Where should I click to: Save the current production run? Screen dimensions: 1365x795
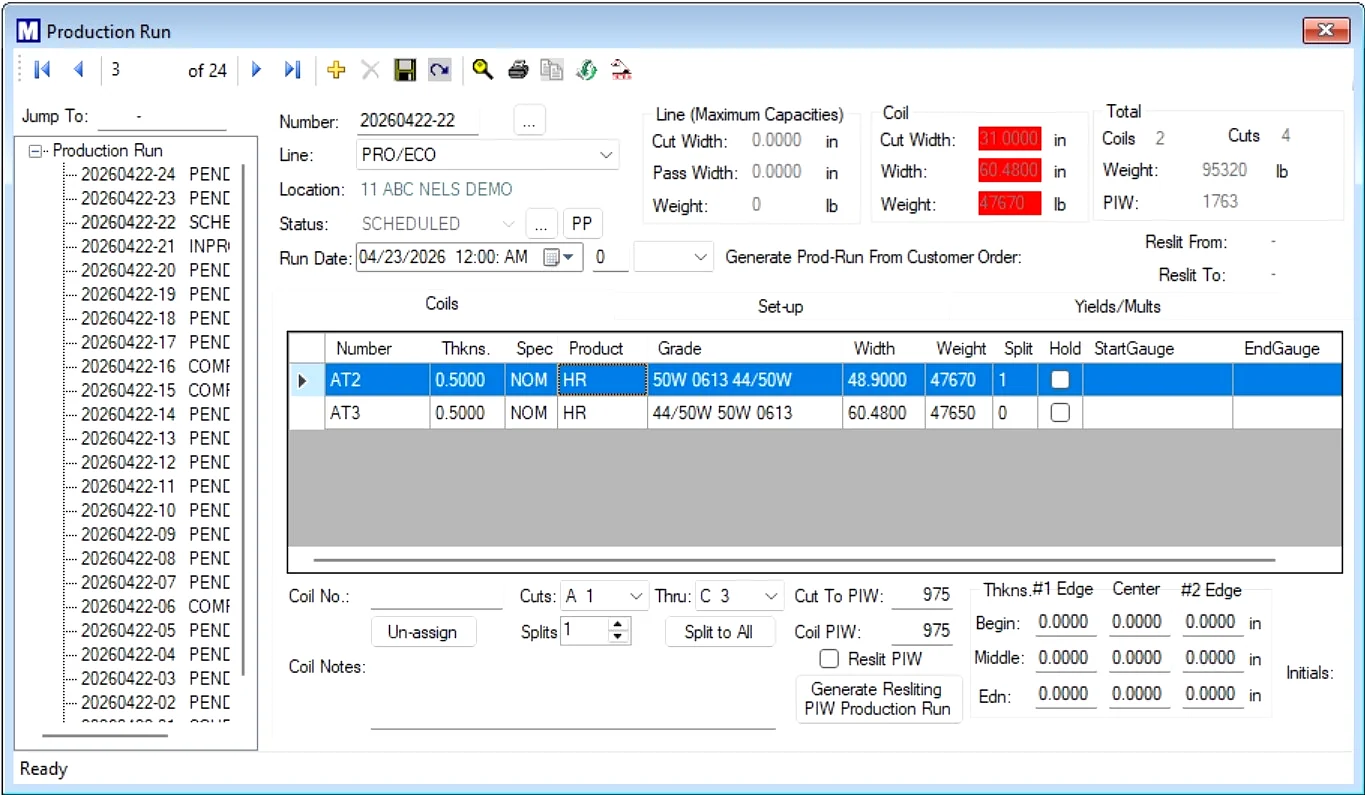[404, 69]
